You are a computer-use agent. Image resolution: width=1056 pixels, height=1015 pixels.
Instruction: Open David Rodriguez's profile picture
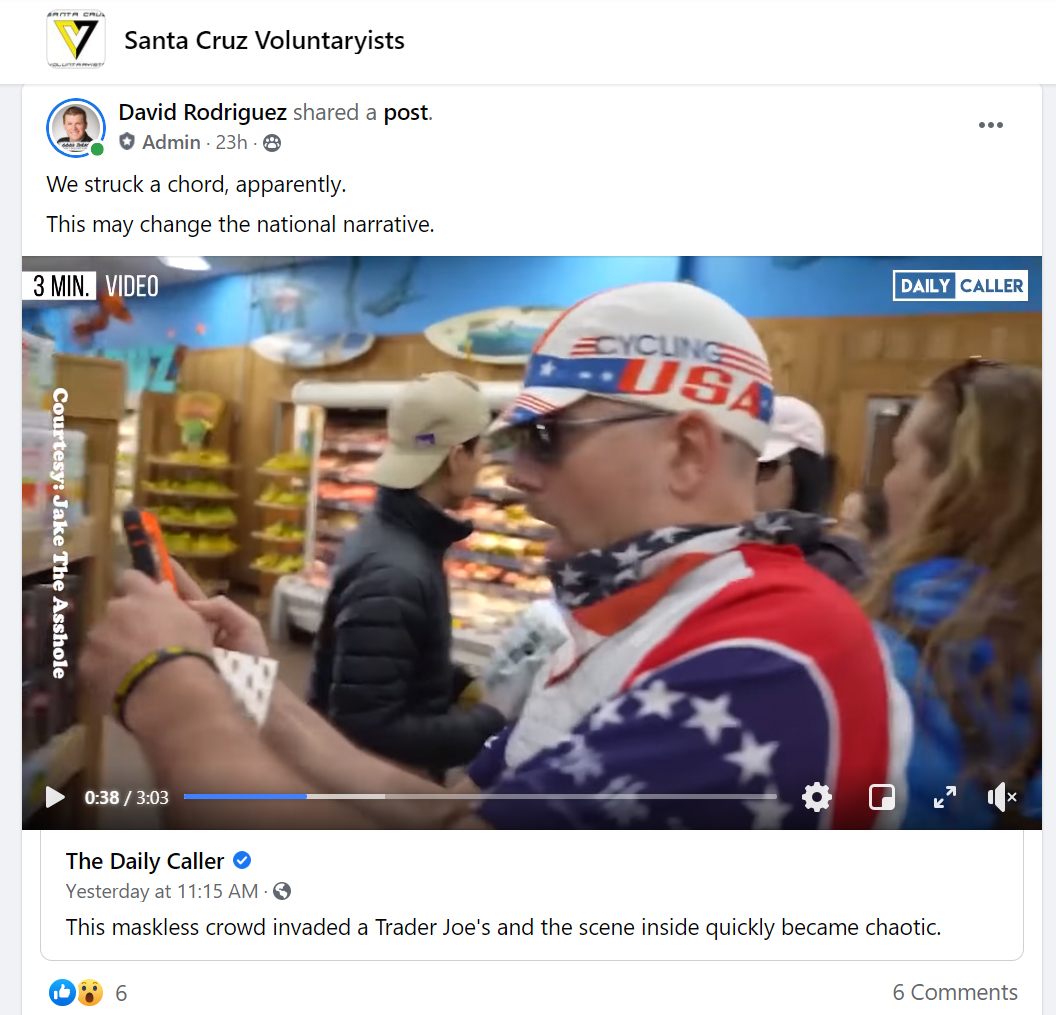[x=75, y=127]
